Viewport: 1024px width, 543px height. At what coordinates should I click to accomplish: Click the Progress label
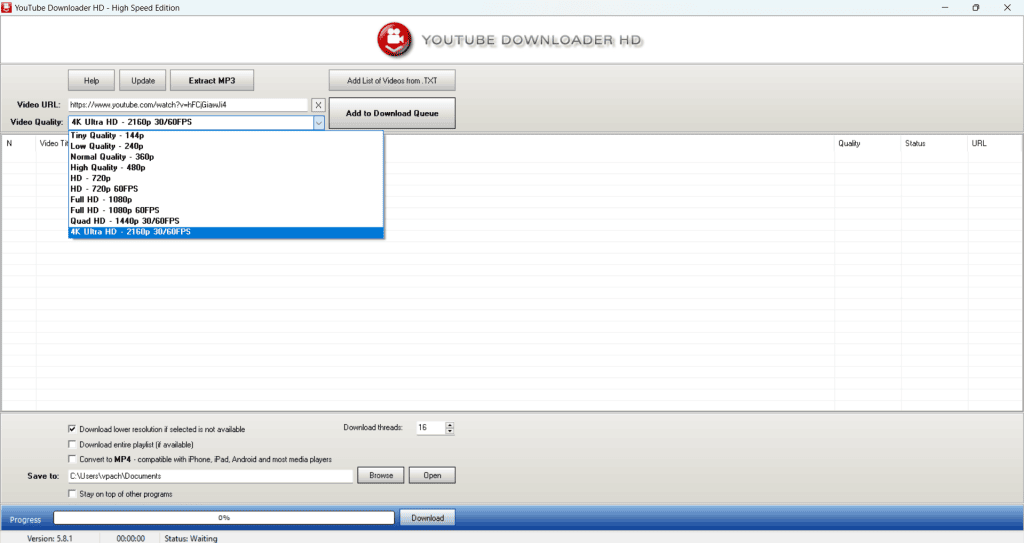point(25,519)
